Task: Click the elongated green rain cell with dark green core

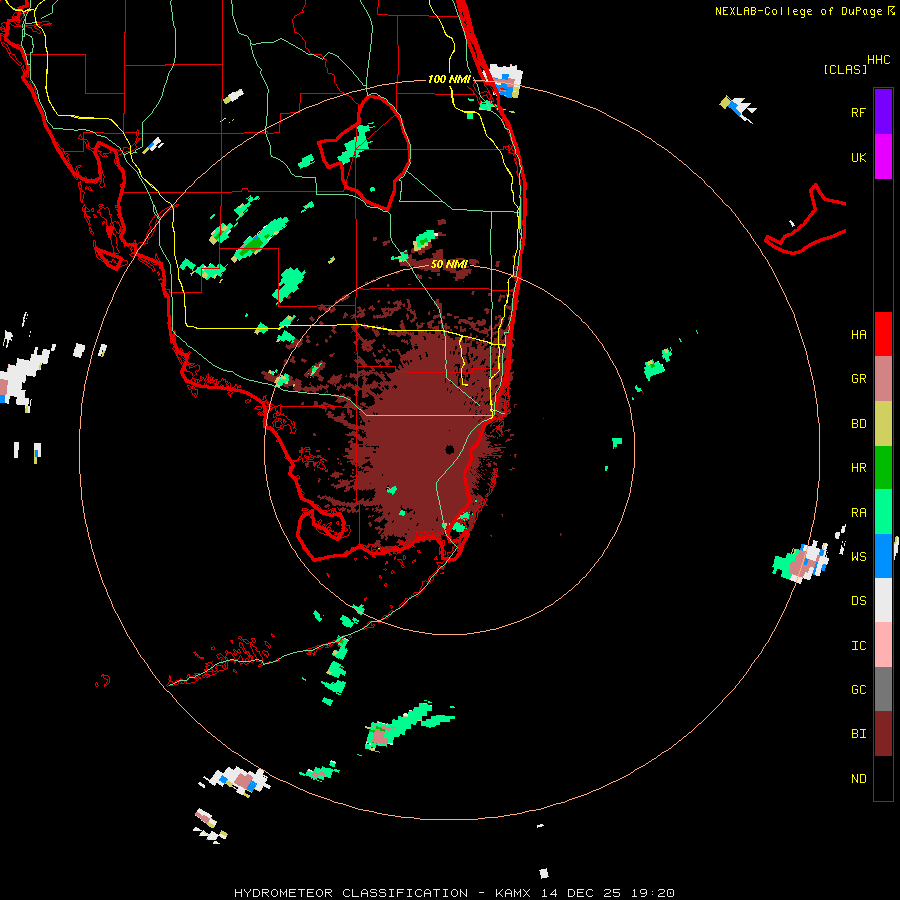Action: 259,240
